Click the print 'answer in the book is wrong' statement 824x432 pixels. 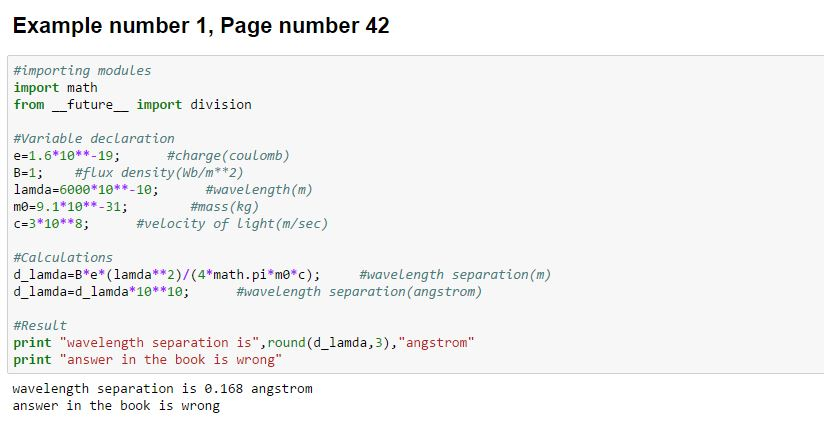tap(147, 359)
